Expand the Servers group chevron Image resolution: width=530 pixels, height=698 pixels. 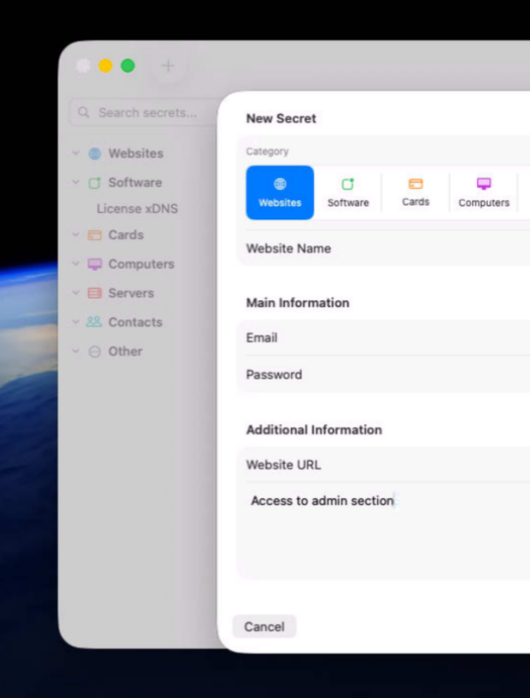[x=76, y=293]
